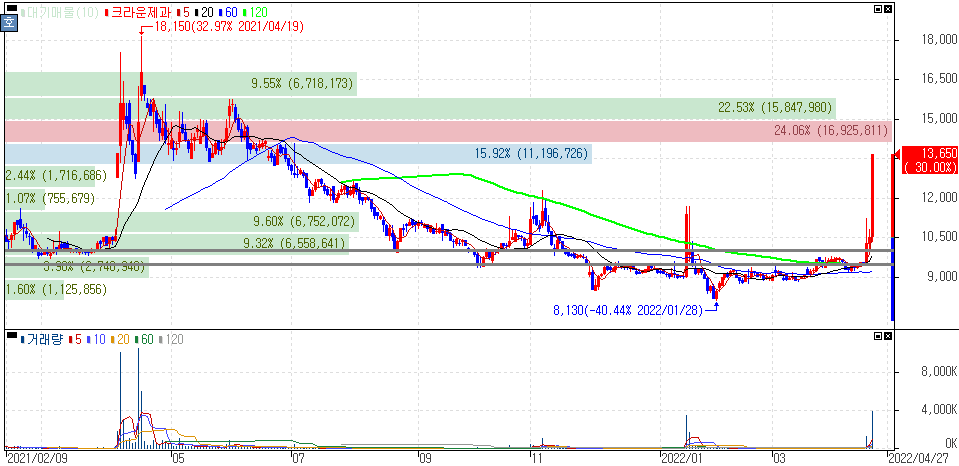Viewport: 959px width, 466px height.
Task: Select the 대기매물(10) indicator legend
Action: [x=61, y=12]
